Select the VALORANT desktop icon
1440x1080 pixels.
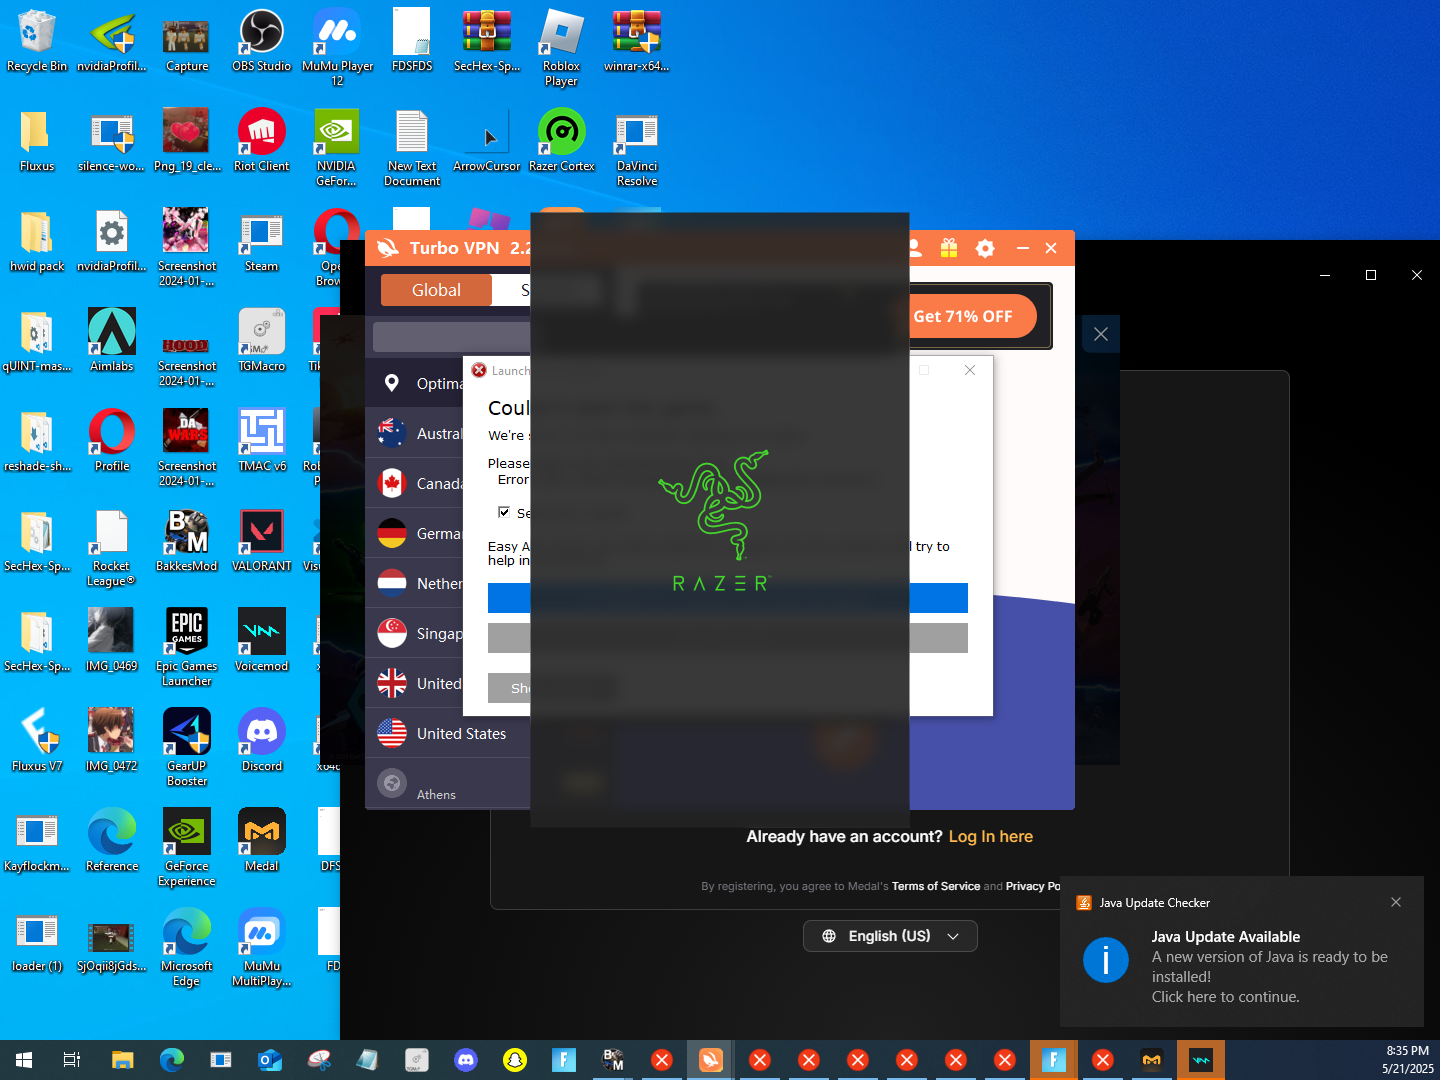point(261,541)
